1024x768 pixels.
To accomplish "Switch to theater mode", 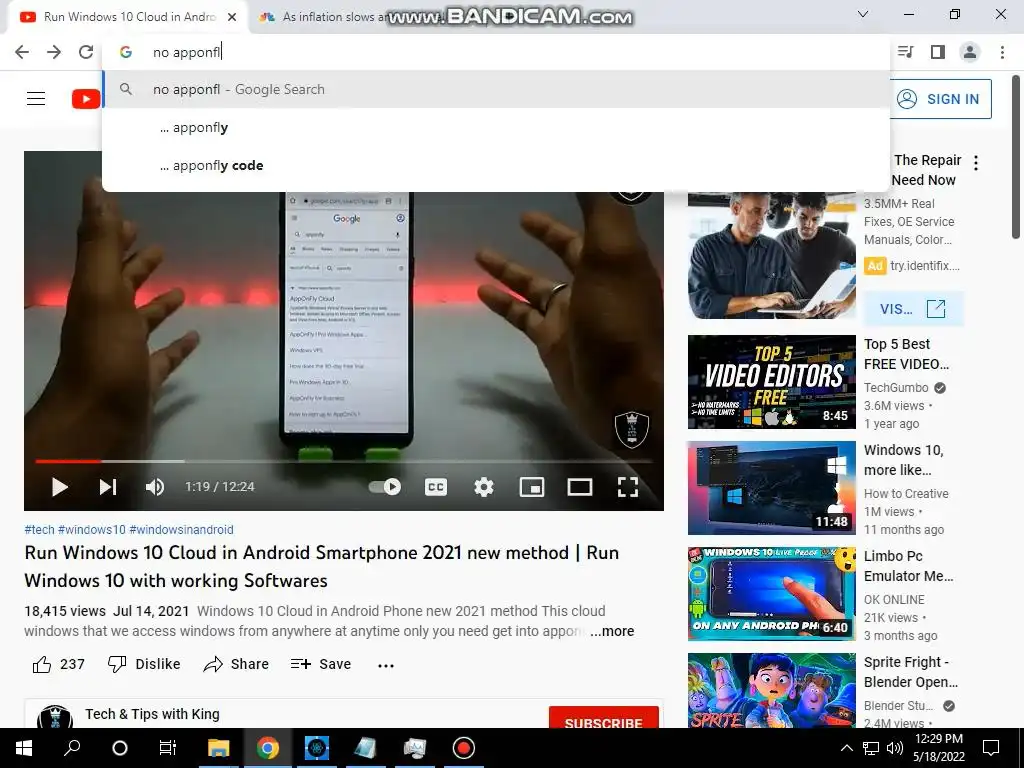I will point(580,487).
